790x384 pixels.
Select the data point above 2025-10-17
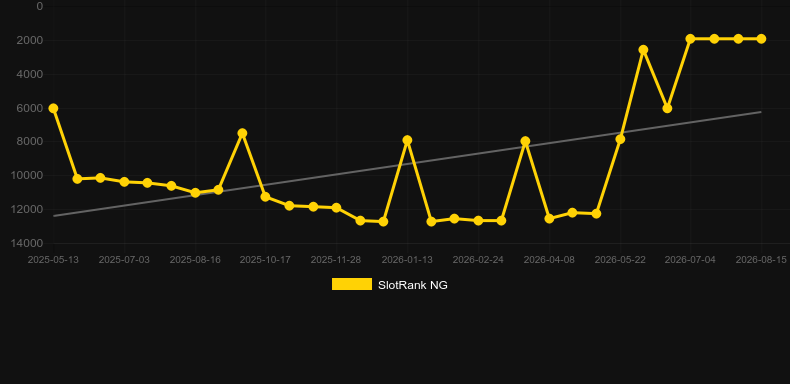pos(266,197)
